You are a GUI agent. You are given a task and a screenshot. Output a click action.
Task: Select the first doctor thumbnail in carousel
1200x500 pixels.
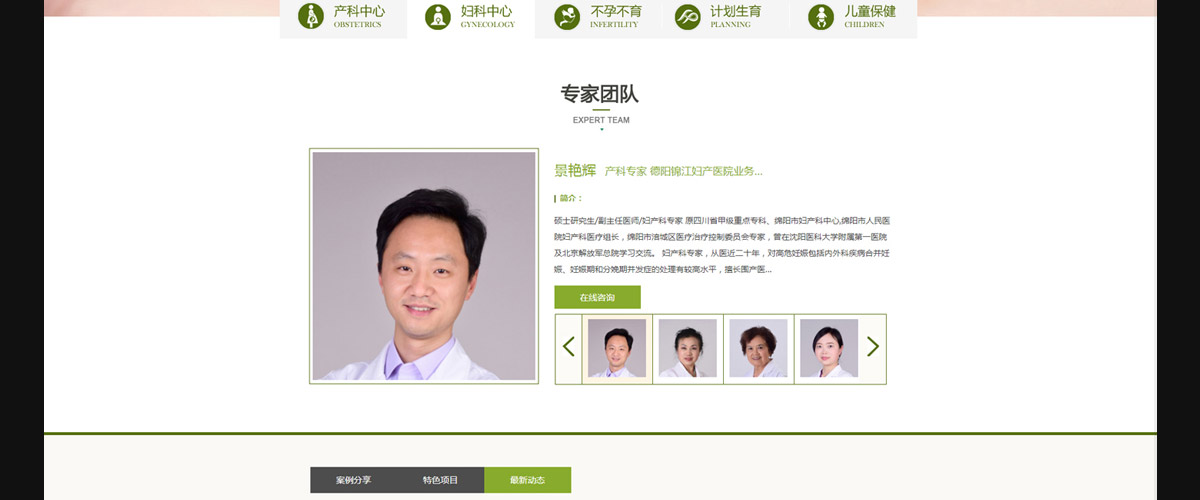pyautogui.click(x=617, y=348)
